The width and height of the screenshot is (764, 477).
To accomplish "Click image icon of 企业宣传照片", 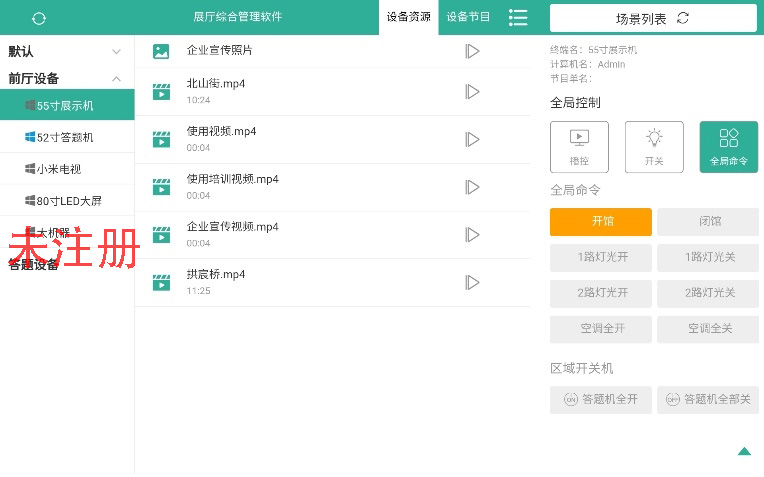I will point(161,51).
